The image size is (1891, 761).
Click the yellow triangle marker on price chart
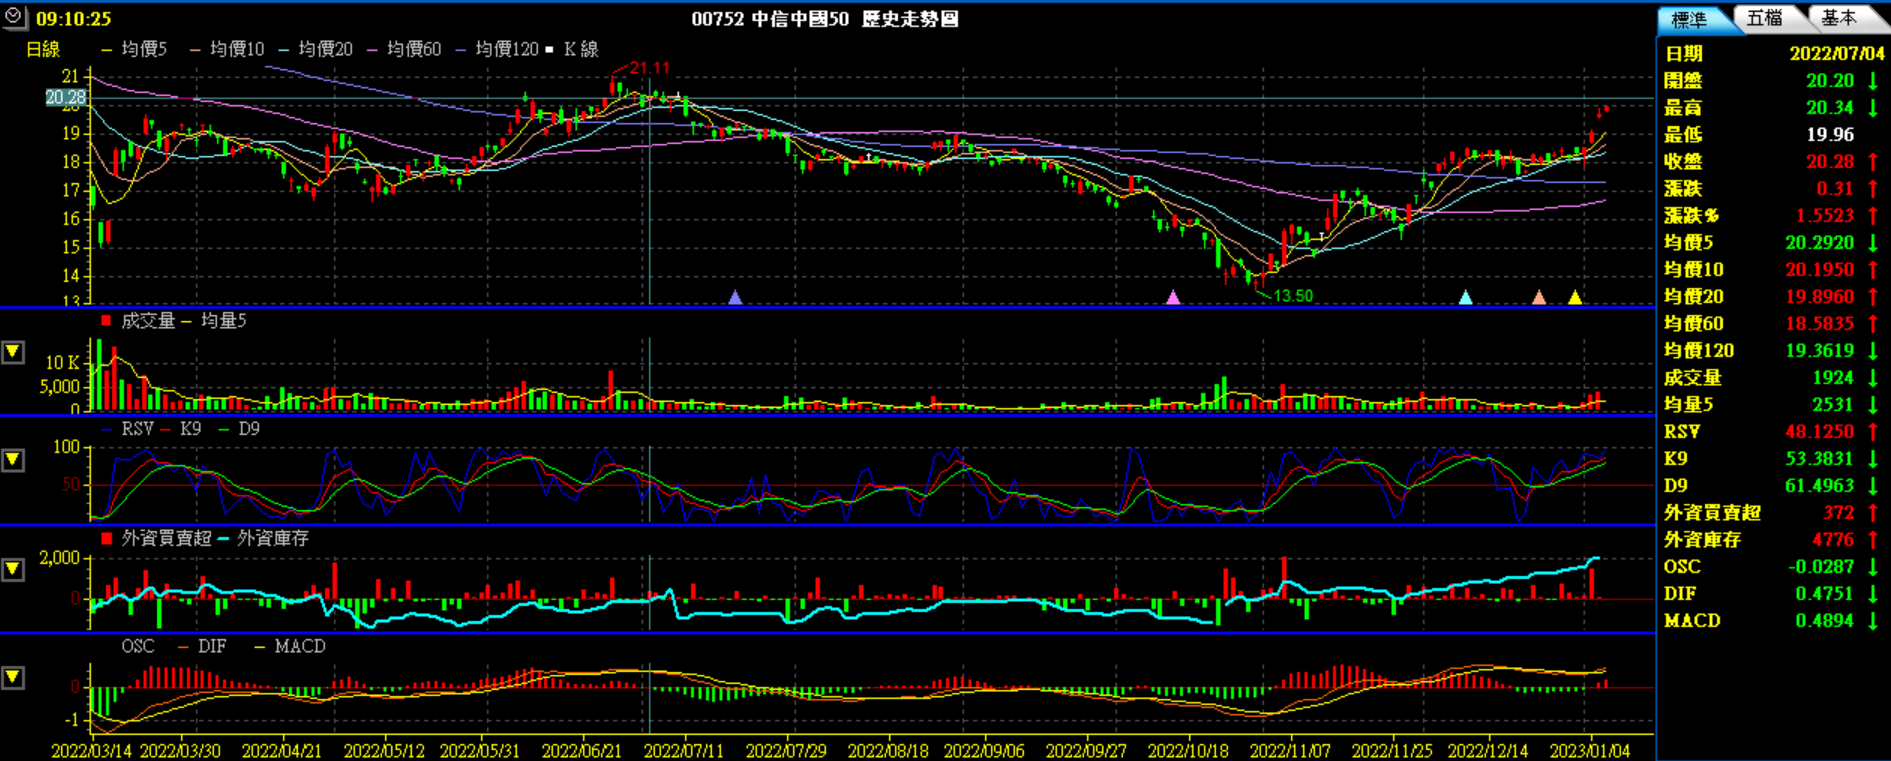click(x=1575, y=297)
